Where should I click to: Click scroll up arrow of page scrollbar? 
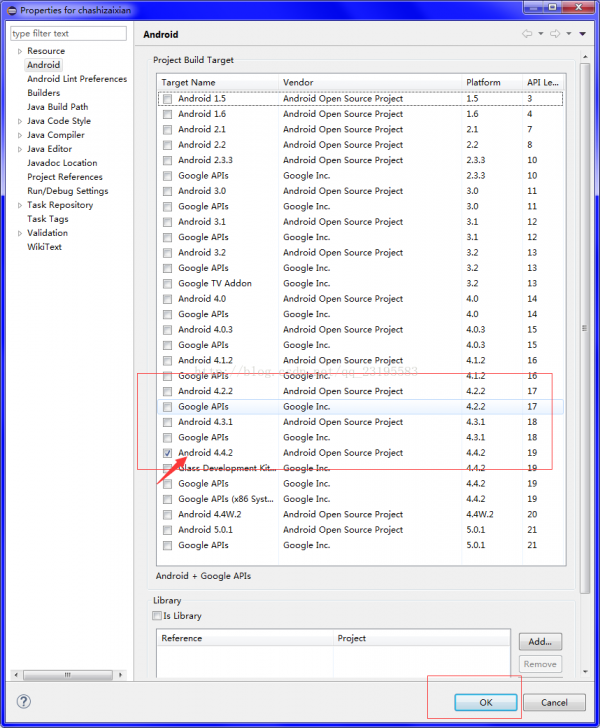click(585, 57)
